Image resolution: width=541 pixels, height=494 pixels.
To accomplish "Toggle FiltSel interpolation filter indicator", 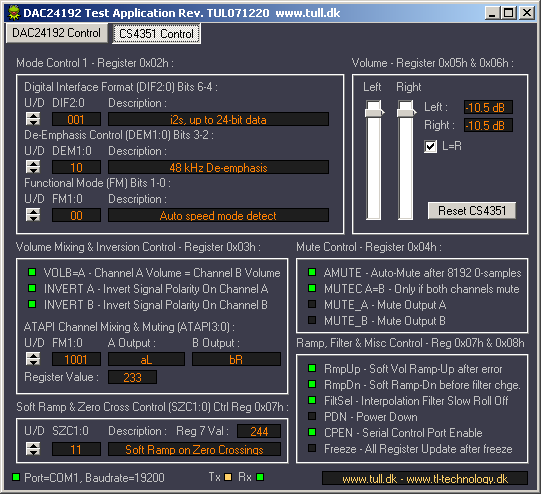I will [x=312, y=400].
